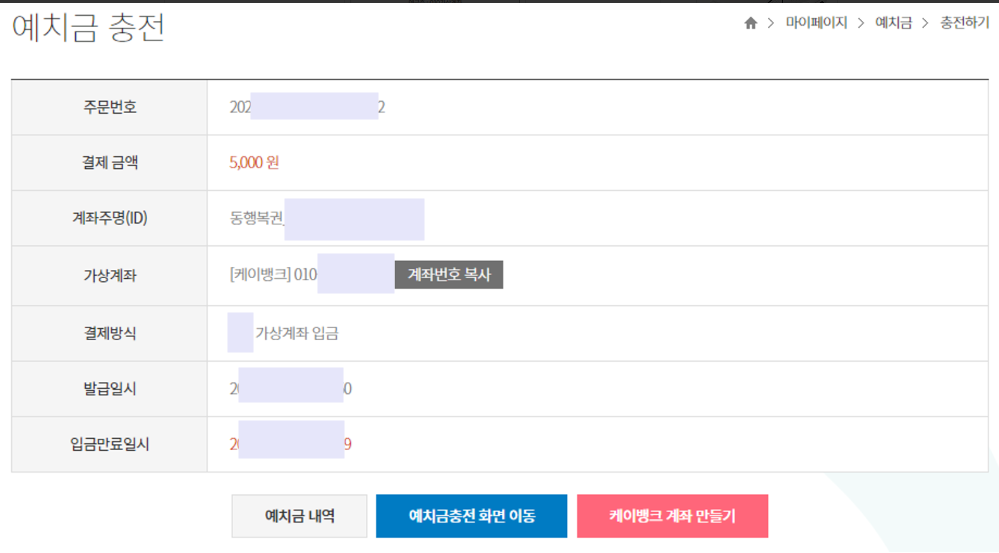The image size is (999, 553).
Task: Go to 예치금 breadcrumb link
Action: point(893,23)
